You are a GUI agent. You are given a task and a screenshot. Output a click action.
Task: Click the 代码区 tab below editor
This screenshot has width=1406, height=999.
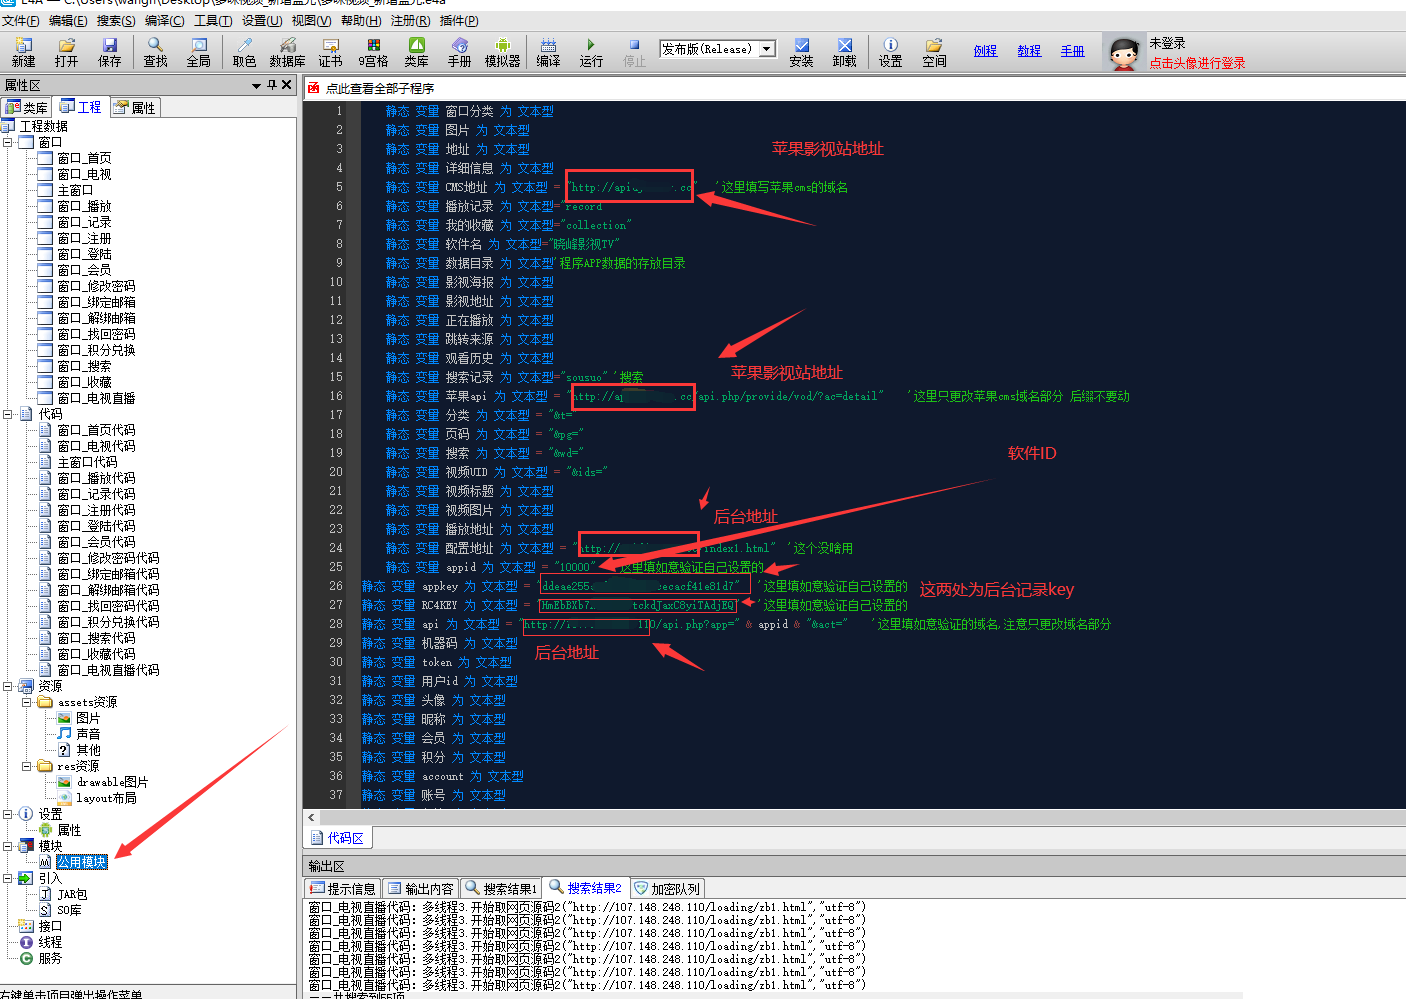pyautogui.click(x=338, y=837)
